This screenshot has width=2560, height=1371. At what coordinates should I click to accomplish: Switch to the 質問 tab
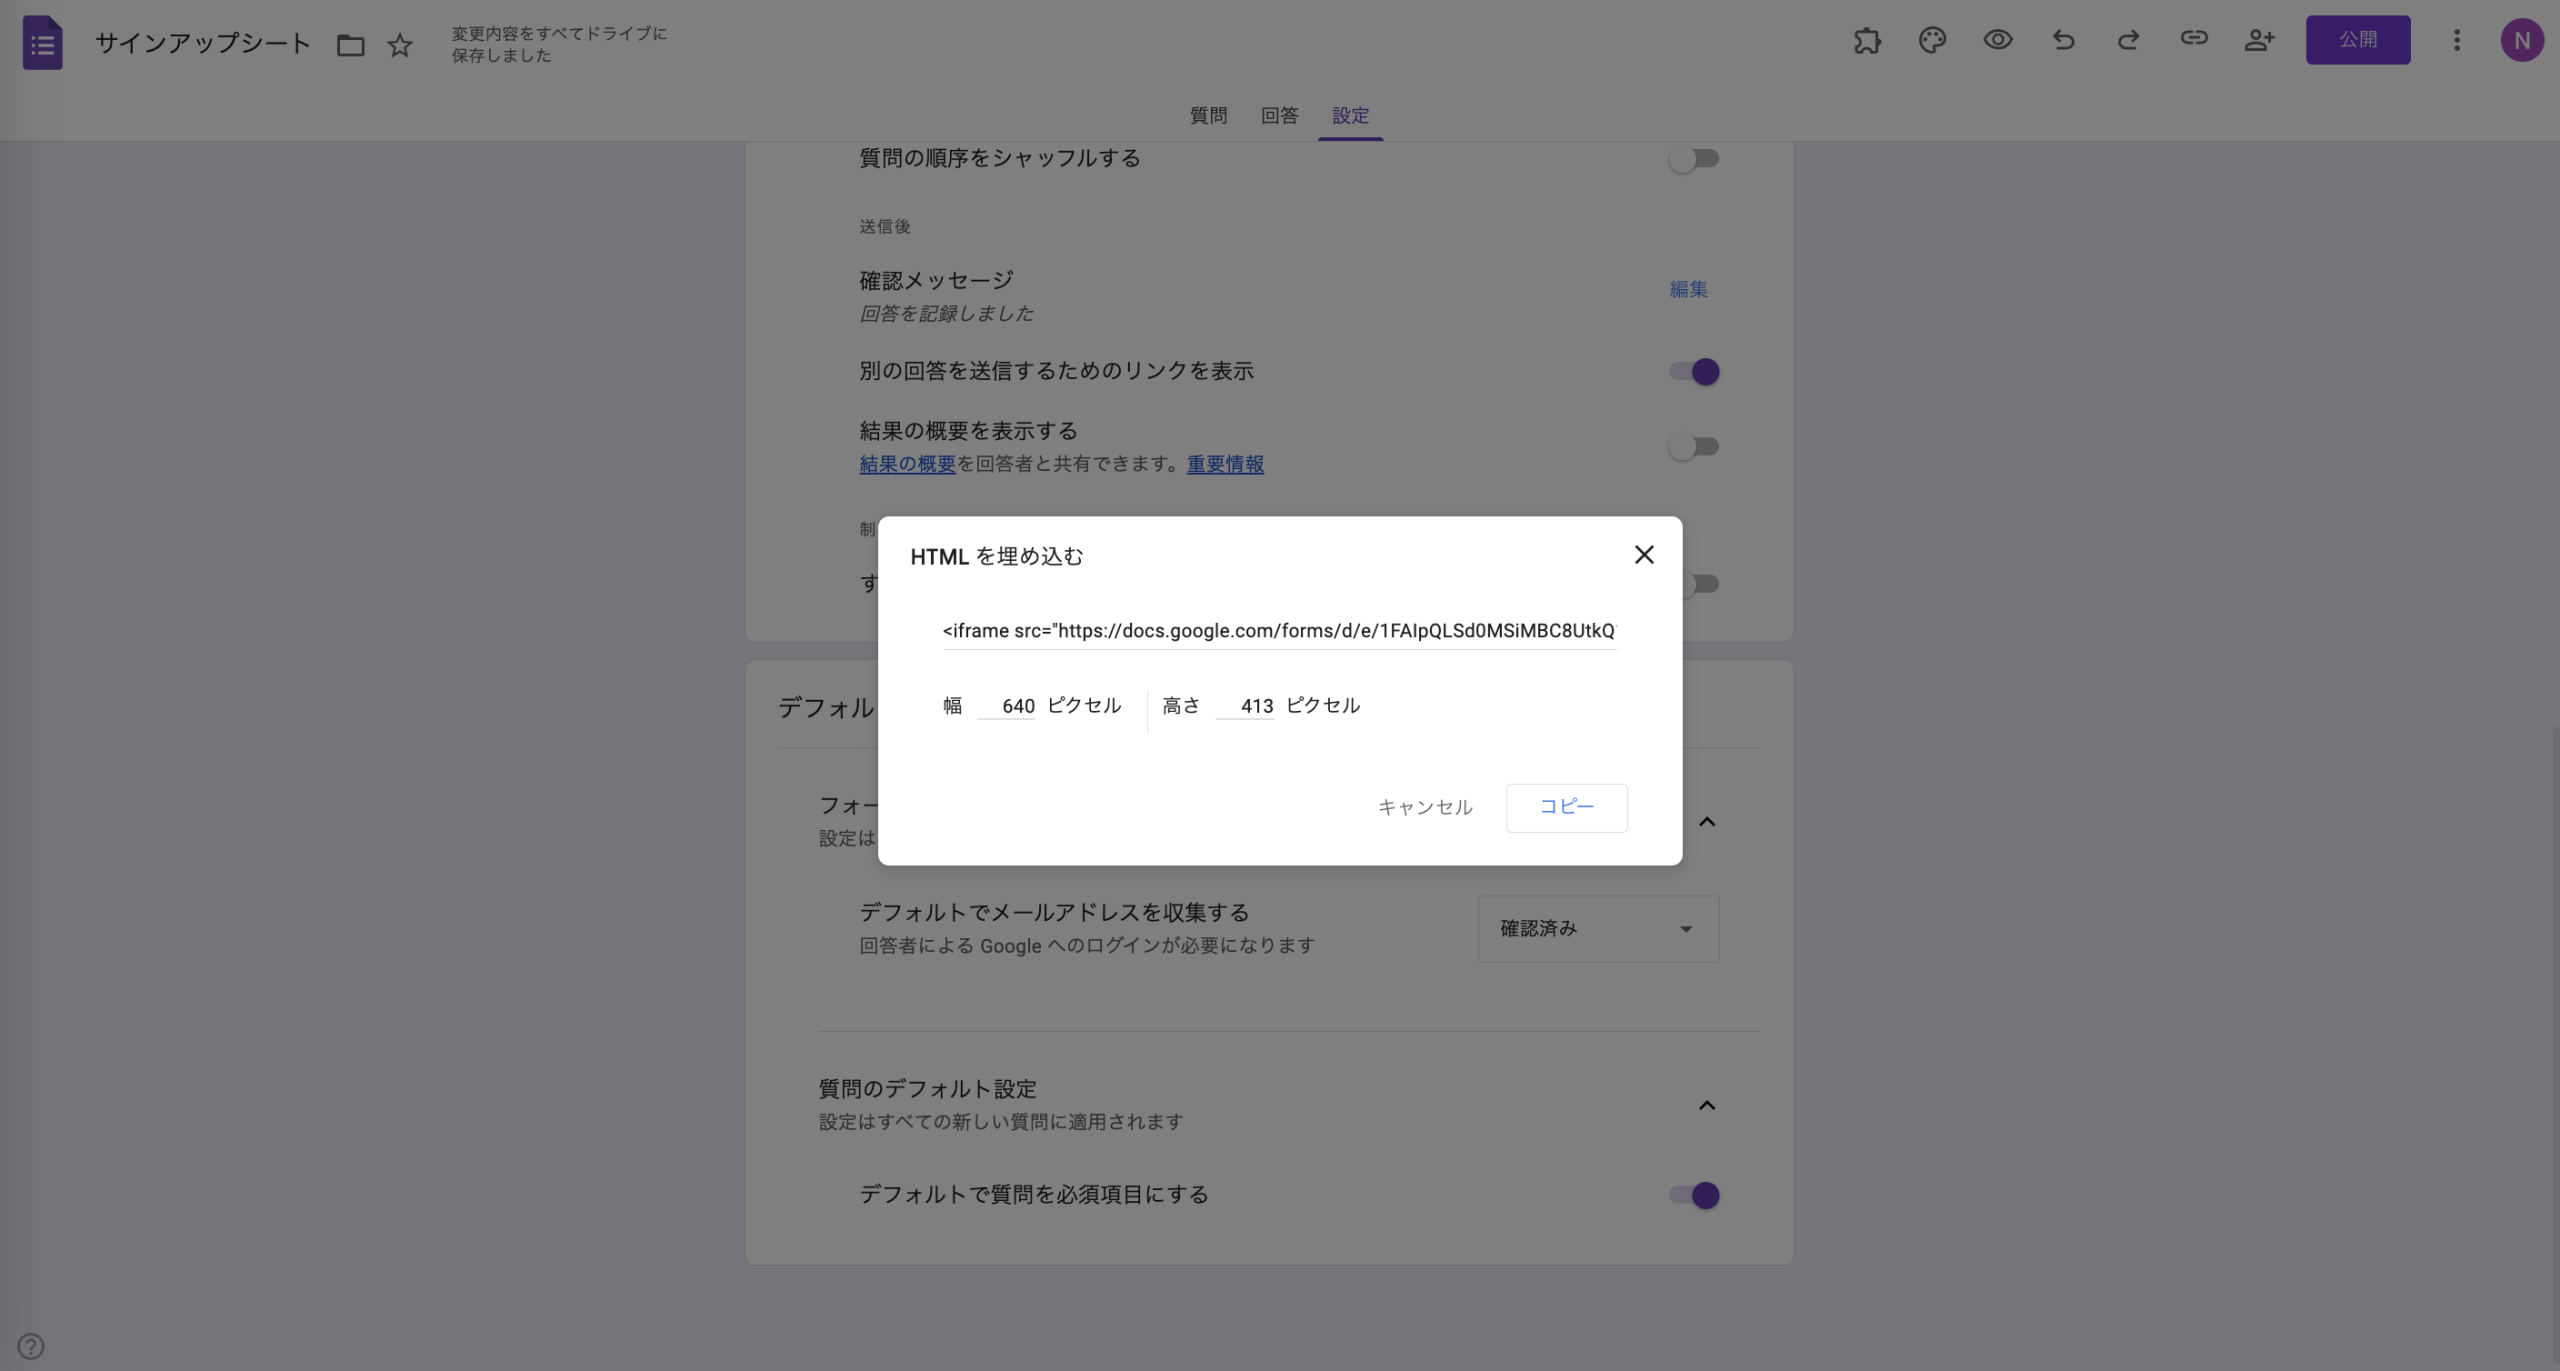click(x=1208, y=116)
